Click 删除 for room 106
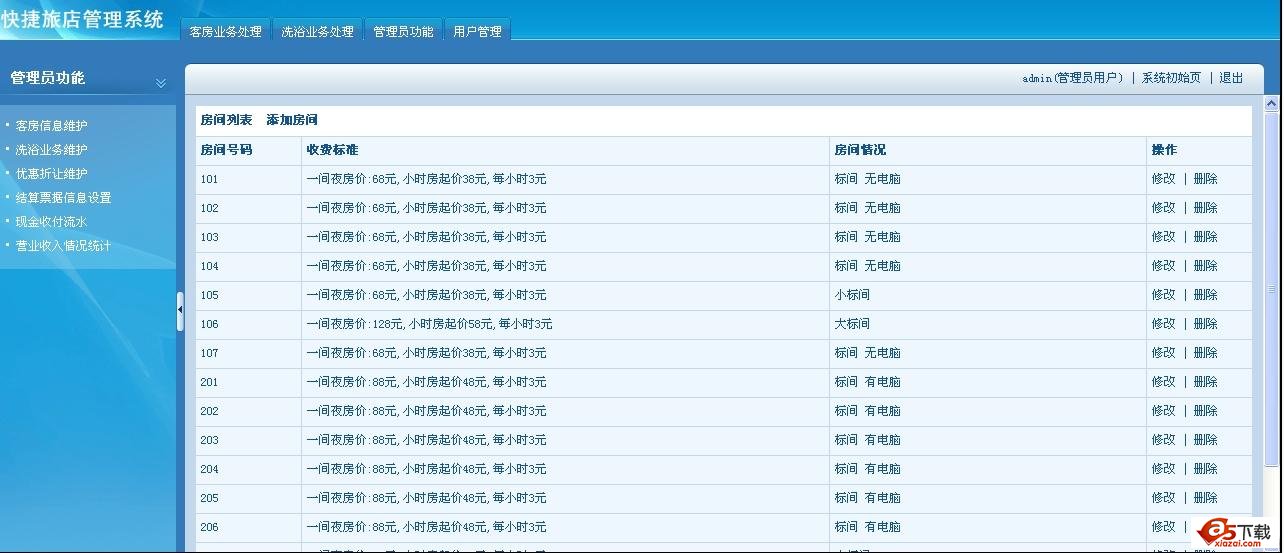Screen dimensions: 1284x553 point(1205,324)
